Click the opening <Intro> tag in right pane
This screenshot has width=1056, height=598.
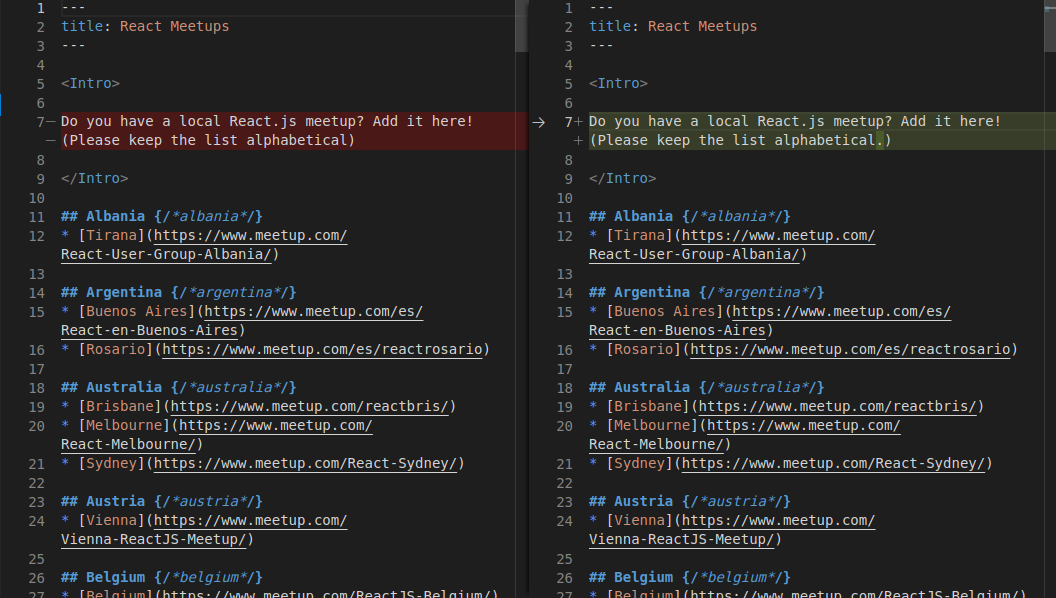point(618,84)
